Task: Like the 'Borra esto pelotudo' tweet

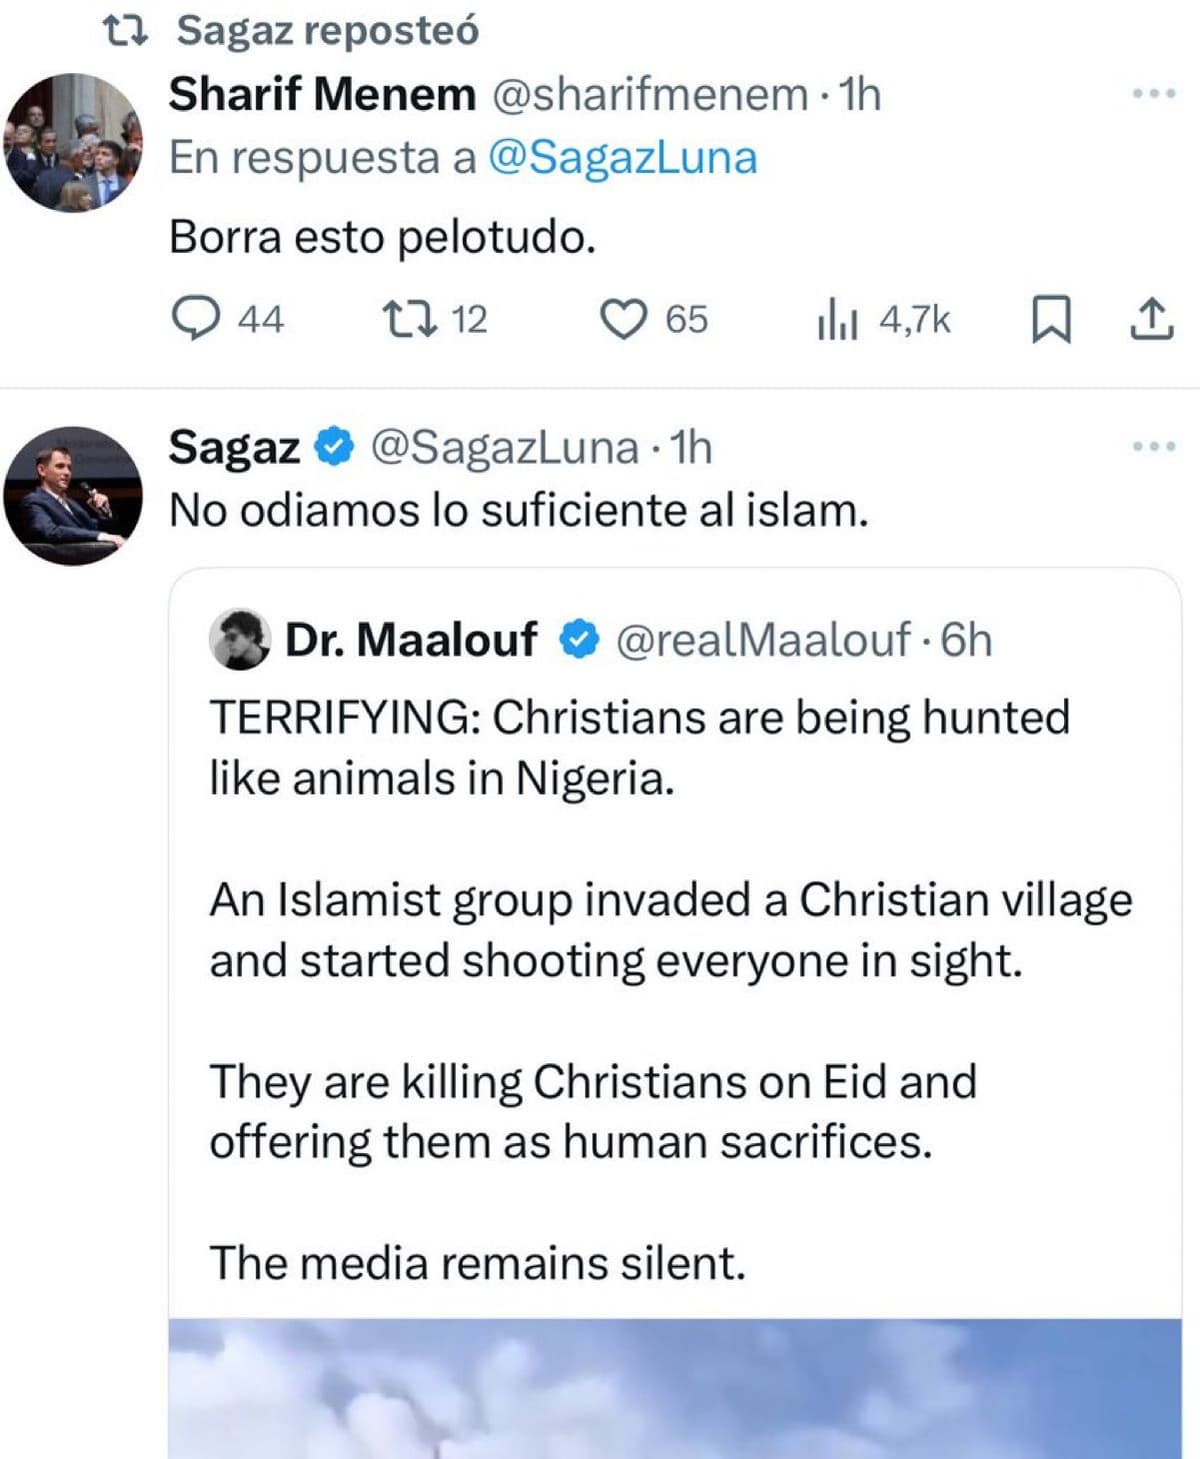Action: coord(624,319)
